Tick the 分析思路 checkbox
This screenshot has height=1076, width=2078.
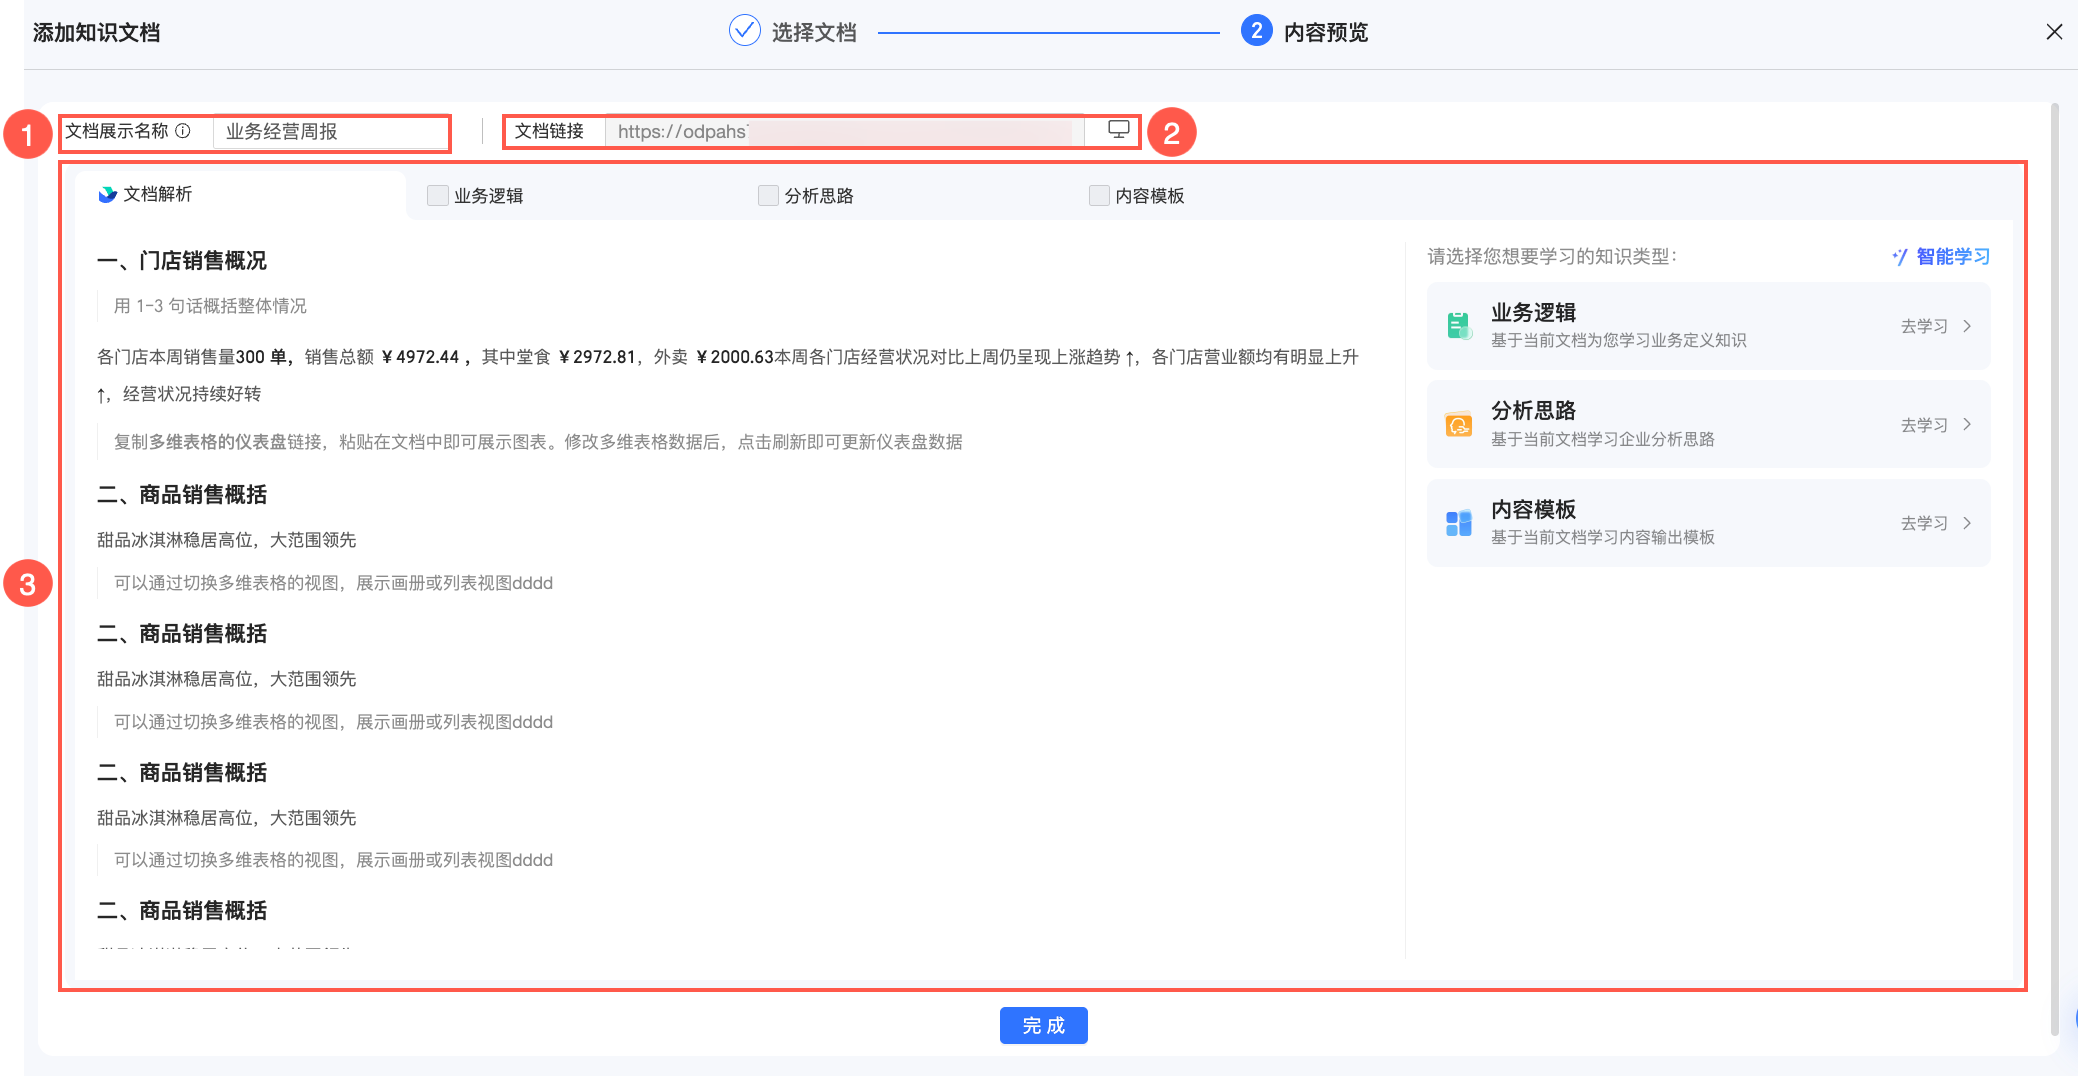[x=768, y=196]
